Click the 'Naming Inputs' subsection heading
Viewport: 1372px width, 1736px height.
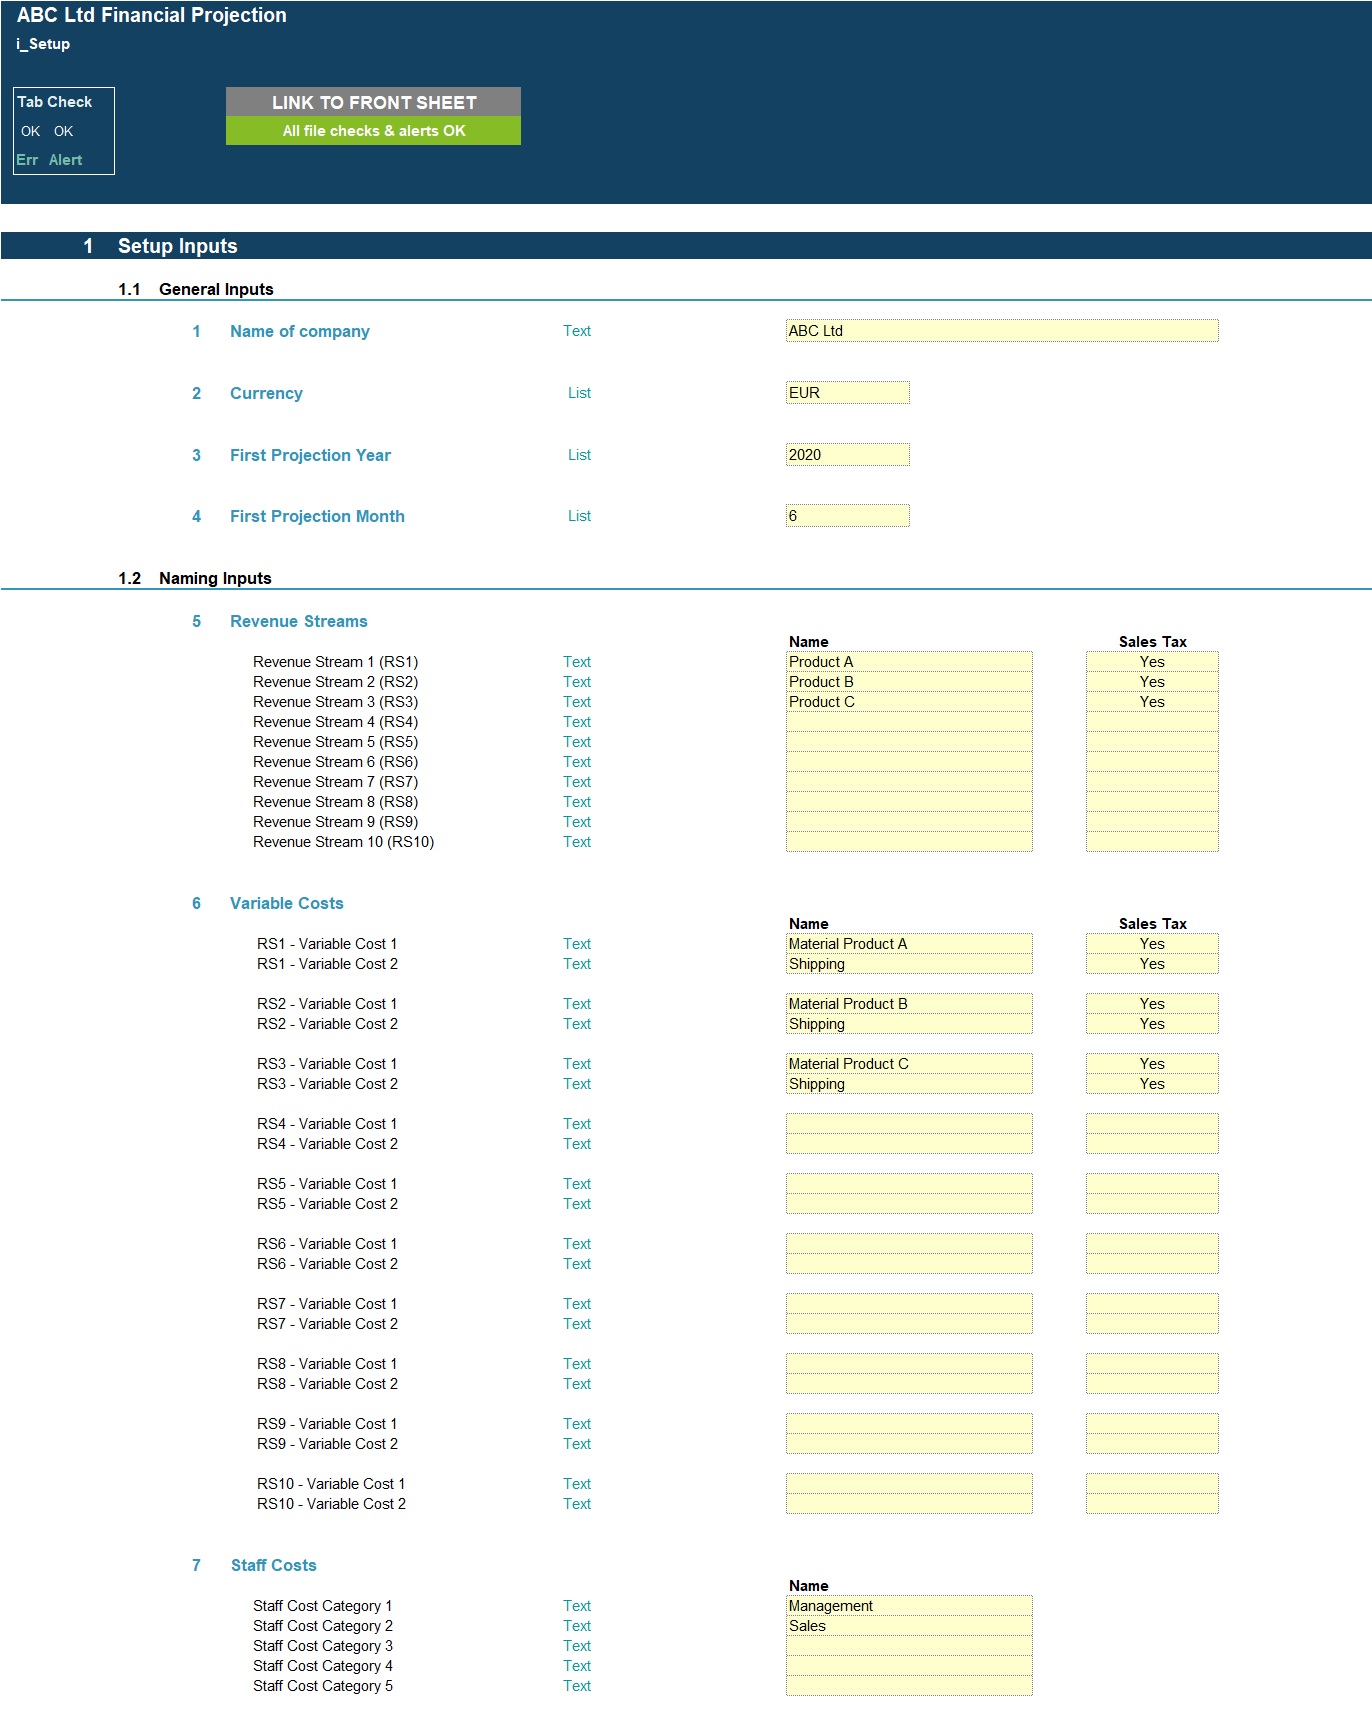[215, 578]
